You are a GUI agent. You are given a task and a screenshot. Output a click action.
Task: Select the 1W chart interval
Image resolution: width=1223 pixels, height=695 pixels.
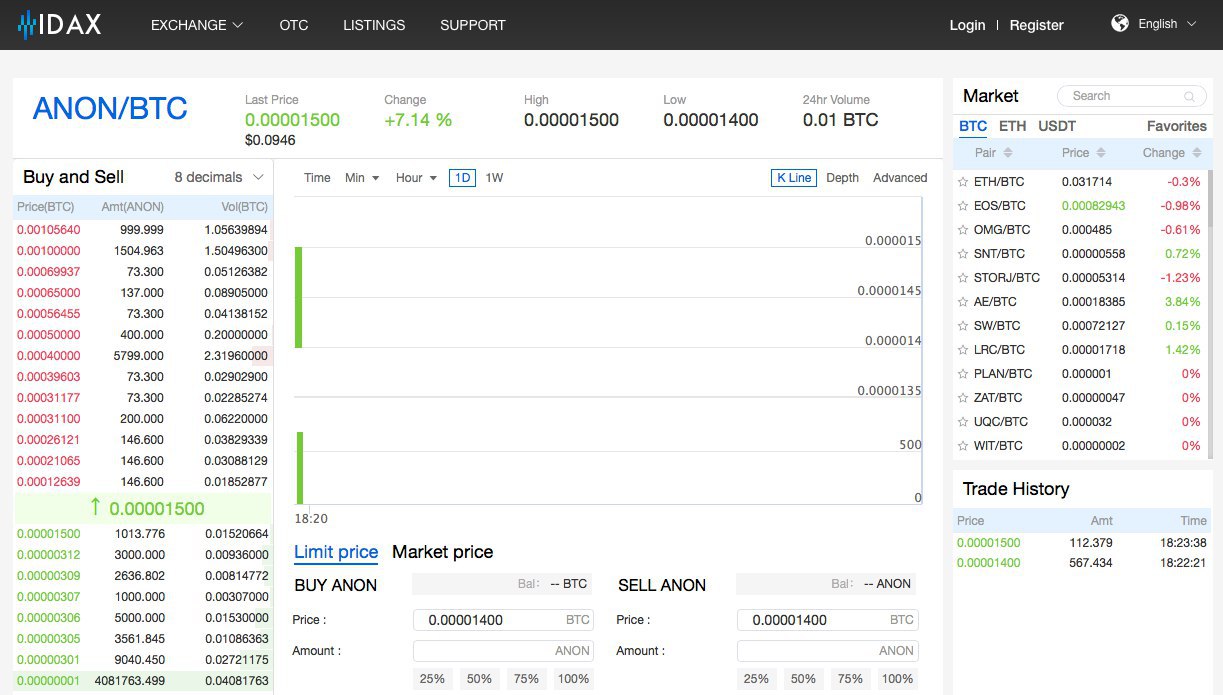[494, 178]
